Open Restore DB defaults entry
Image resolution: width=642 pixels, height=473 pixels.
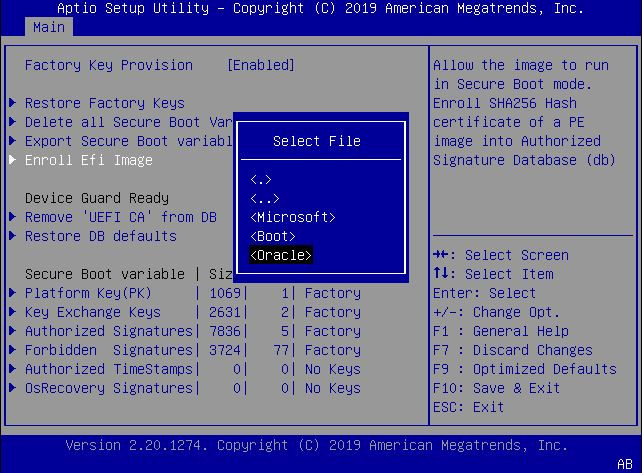coord(101,236)
